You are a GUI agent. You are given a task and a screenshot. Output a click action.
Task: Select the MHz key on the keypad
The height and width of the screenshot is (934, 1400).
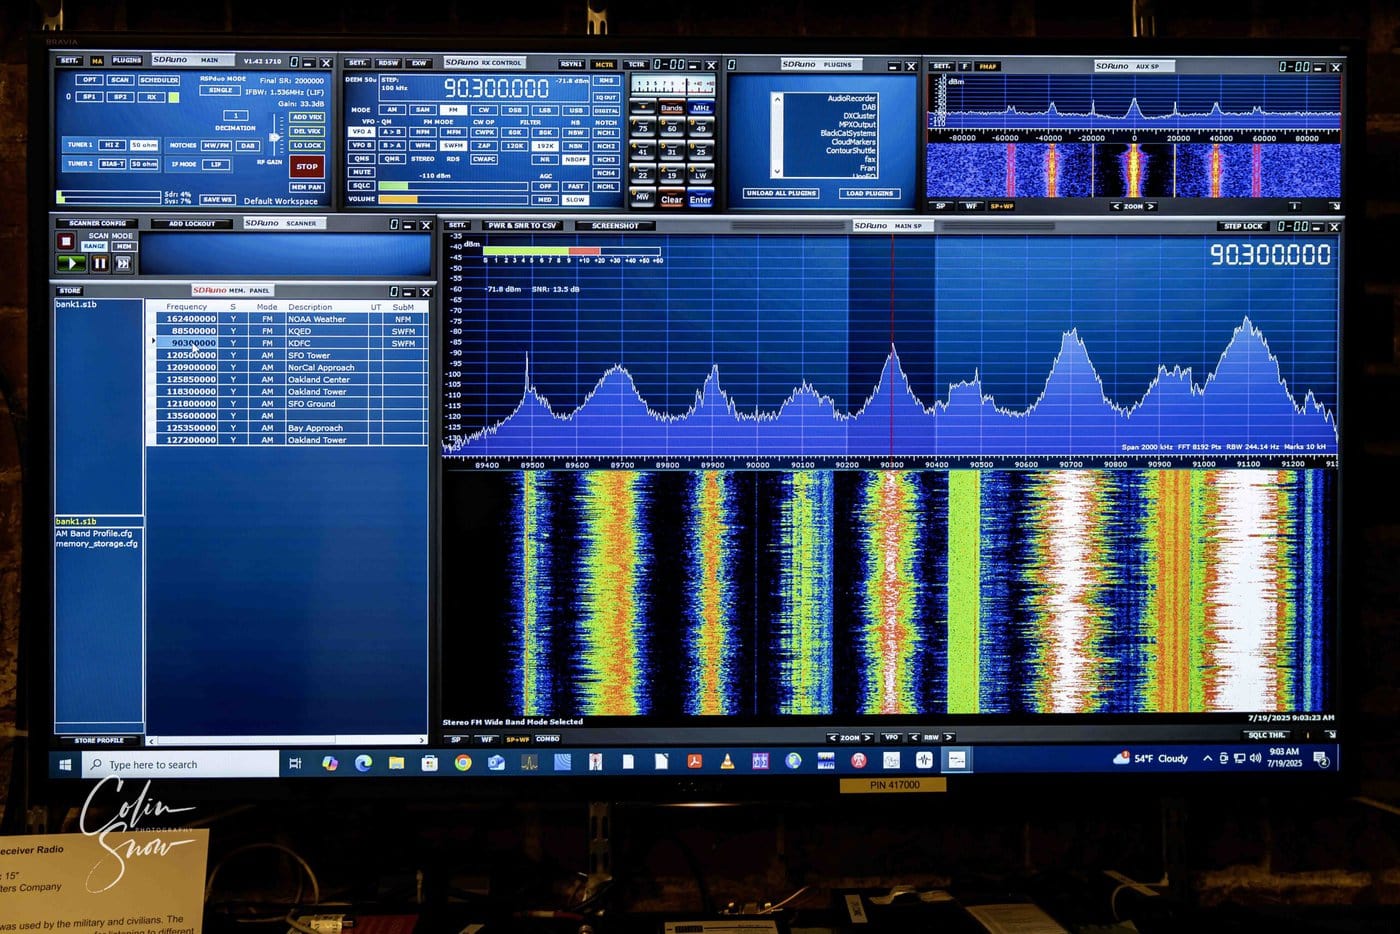[x=701, y=108]
